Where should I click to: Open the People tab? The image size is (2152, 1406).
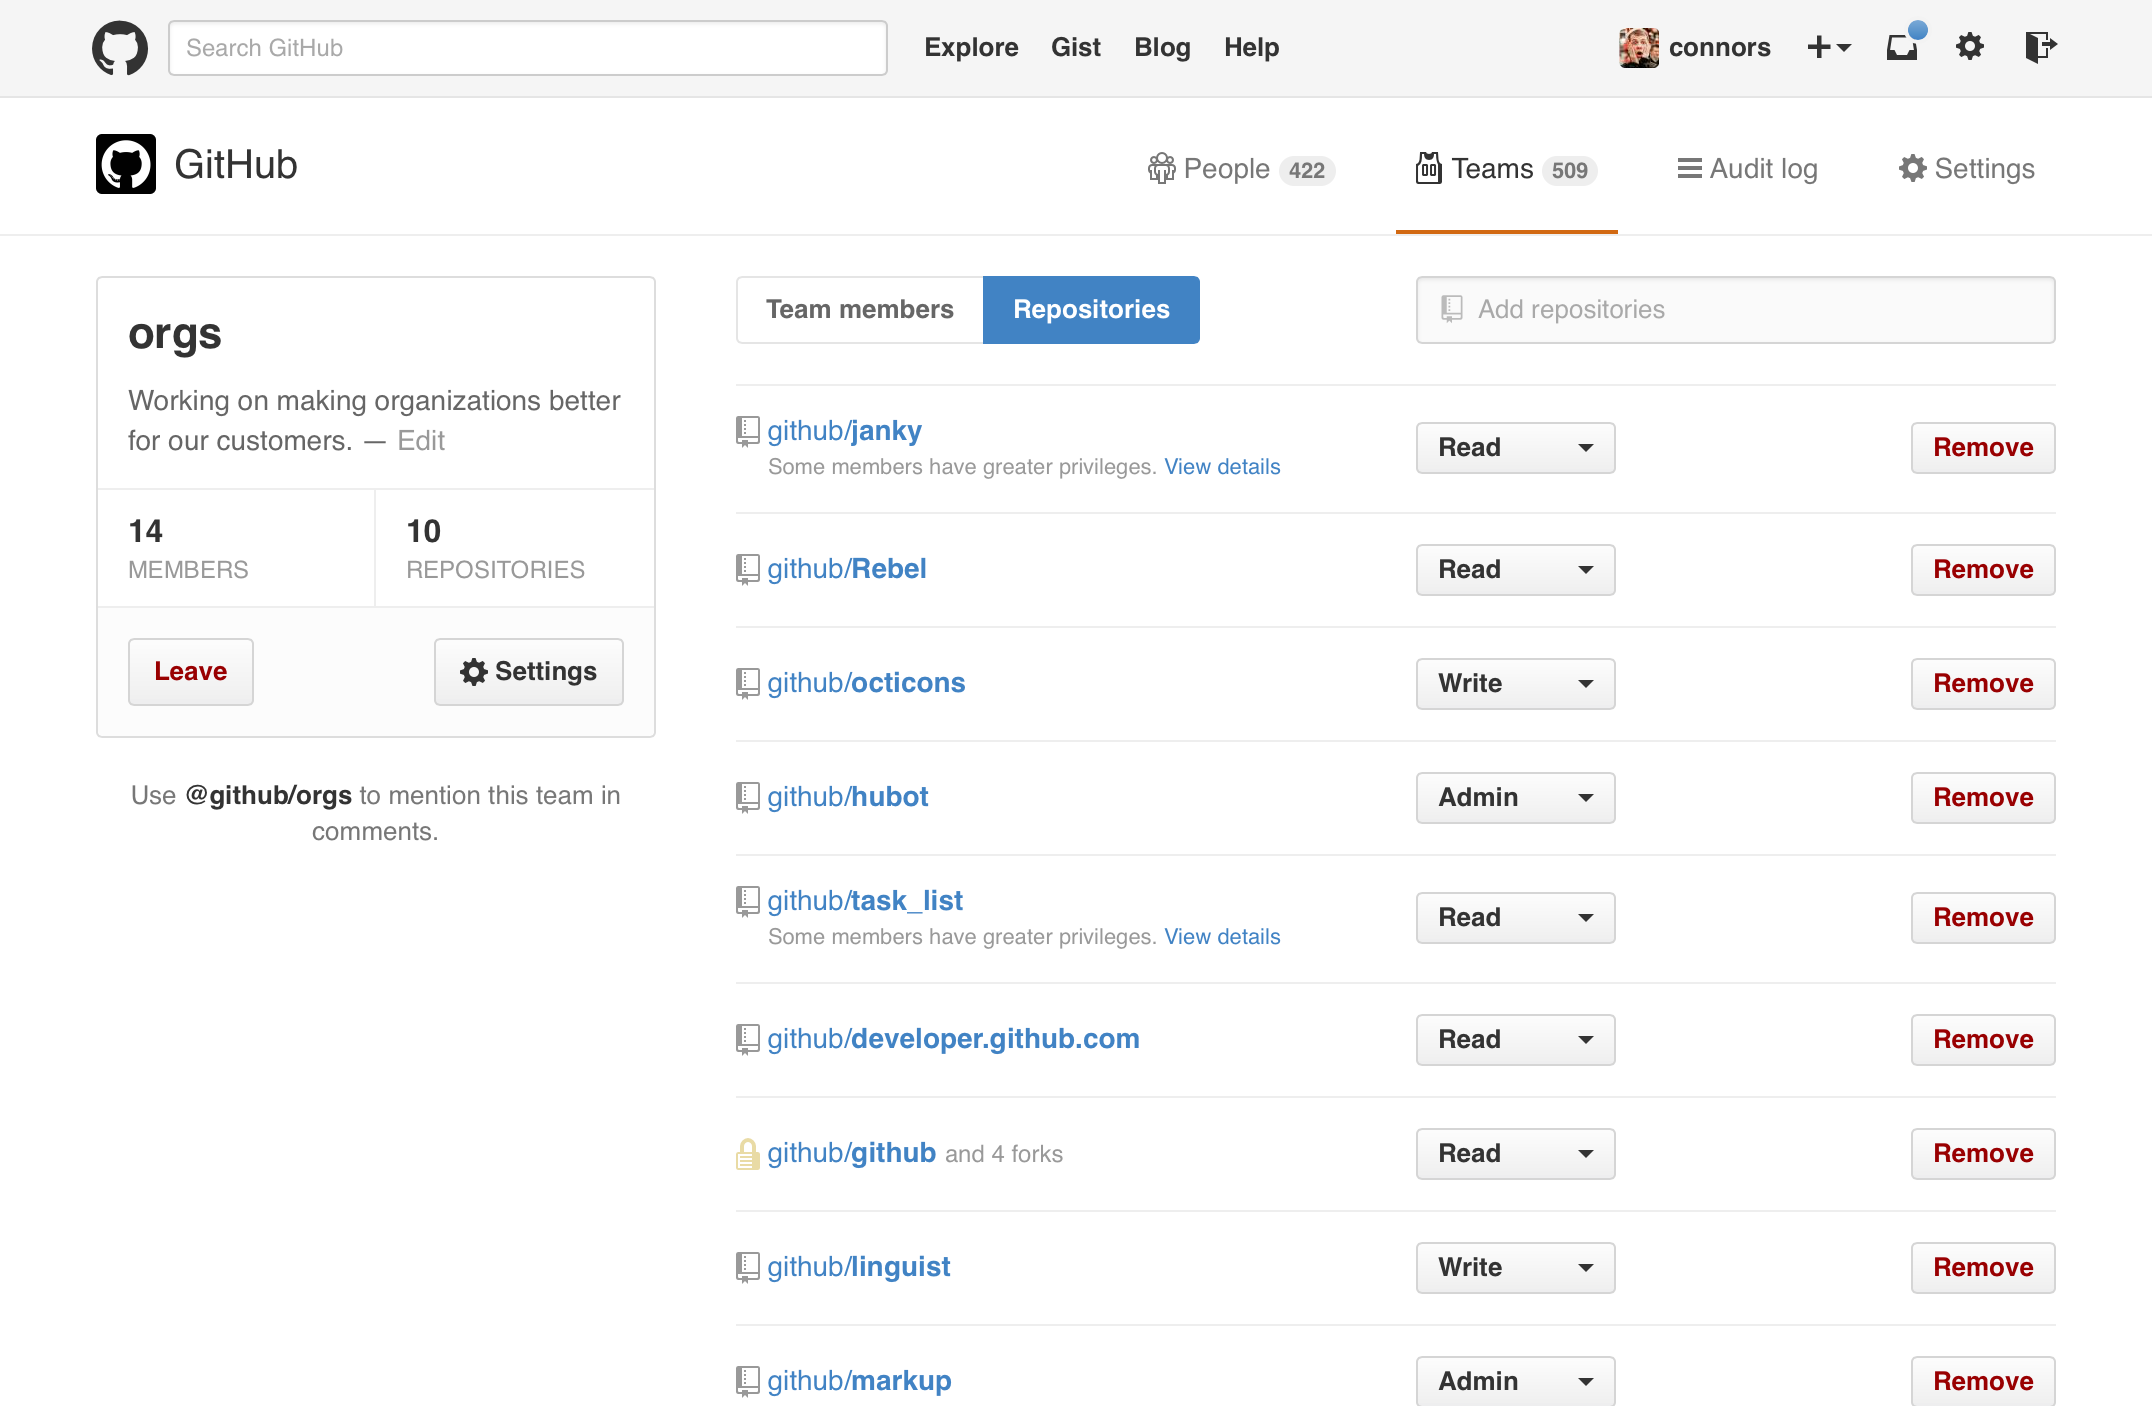[1241, 169]
